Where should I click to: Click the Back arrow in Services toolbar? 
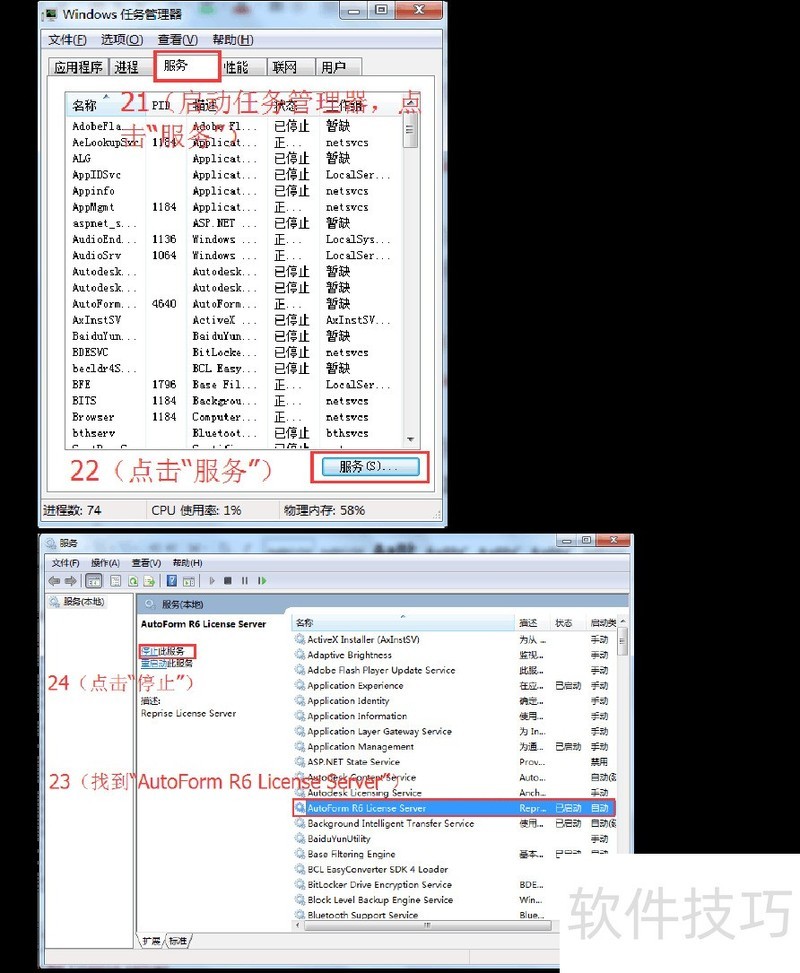55,581
